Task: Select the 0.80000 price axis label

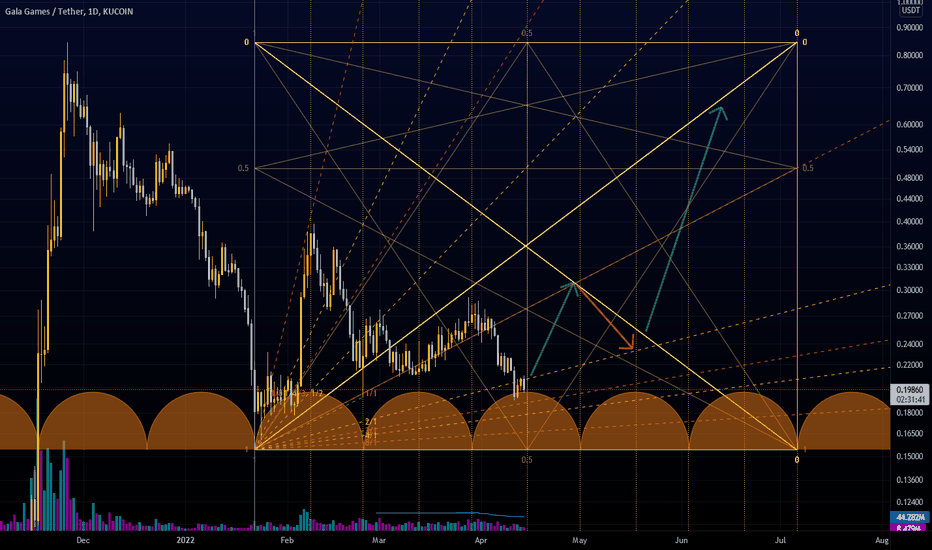Action: (909, 55)
